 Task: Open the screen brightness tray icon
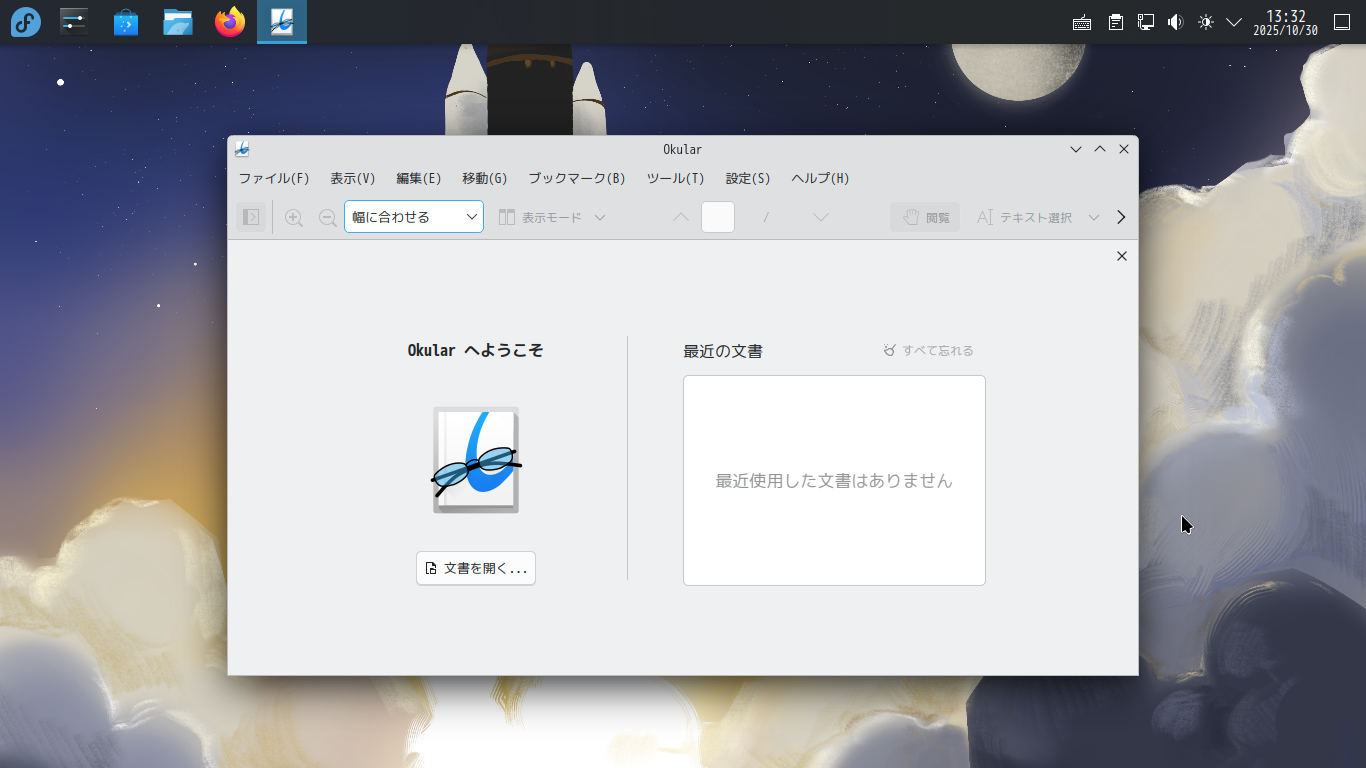(x=1206, y=22)
